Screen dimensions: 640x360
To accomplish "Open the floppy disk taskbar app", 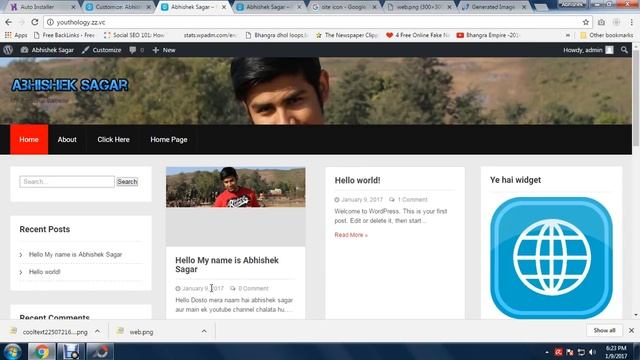I will [x=71, y=351].
